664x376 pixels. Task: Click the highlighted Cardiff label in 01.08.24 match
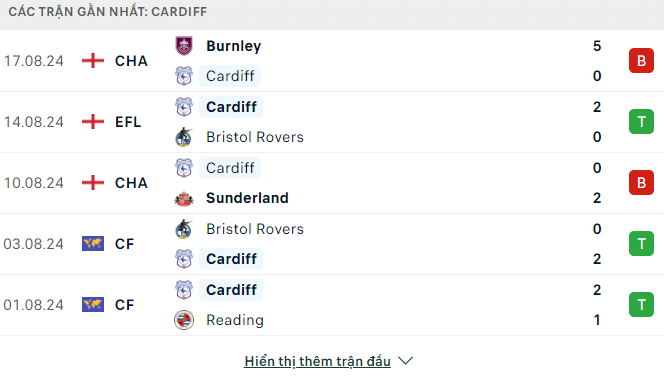231,290
